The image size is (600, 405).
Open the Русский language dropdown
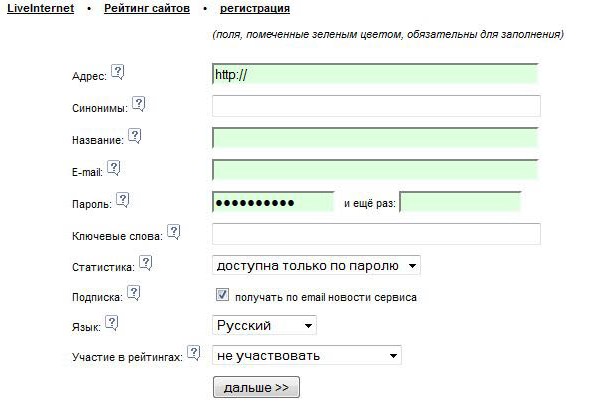pyautogui.click(x=264, y=325)
